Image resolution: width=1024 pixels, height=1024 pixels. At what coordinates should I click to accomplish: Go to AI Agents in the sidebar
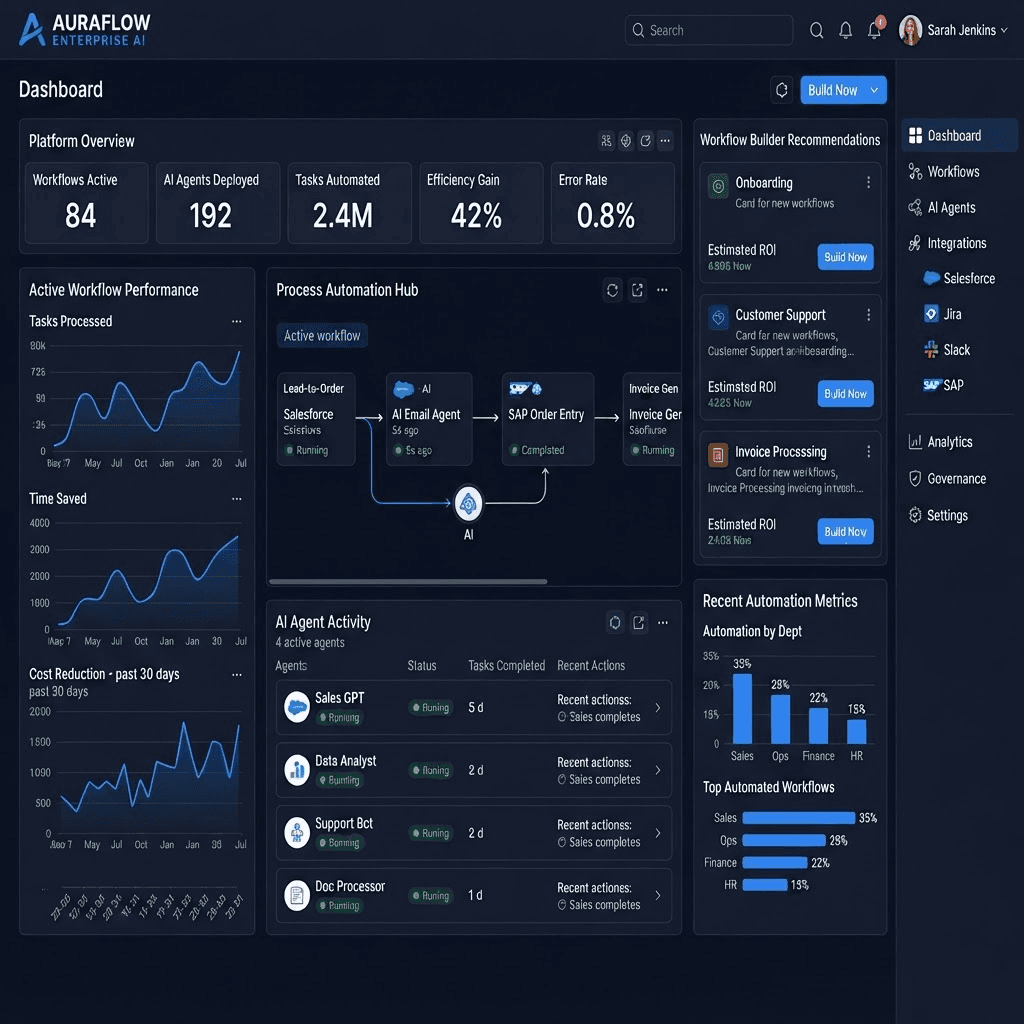click(942, 208)
